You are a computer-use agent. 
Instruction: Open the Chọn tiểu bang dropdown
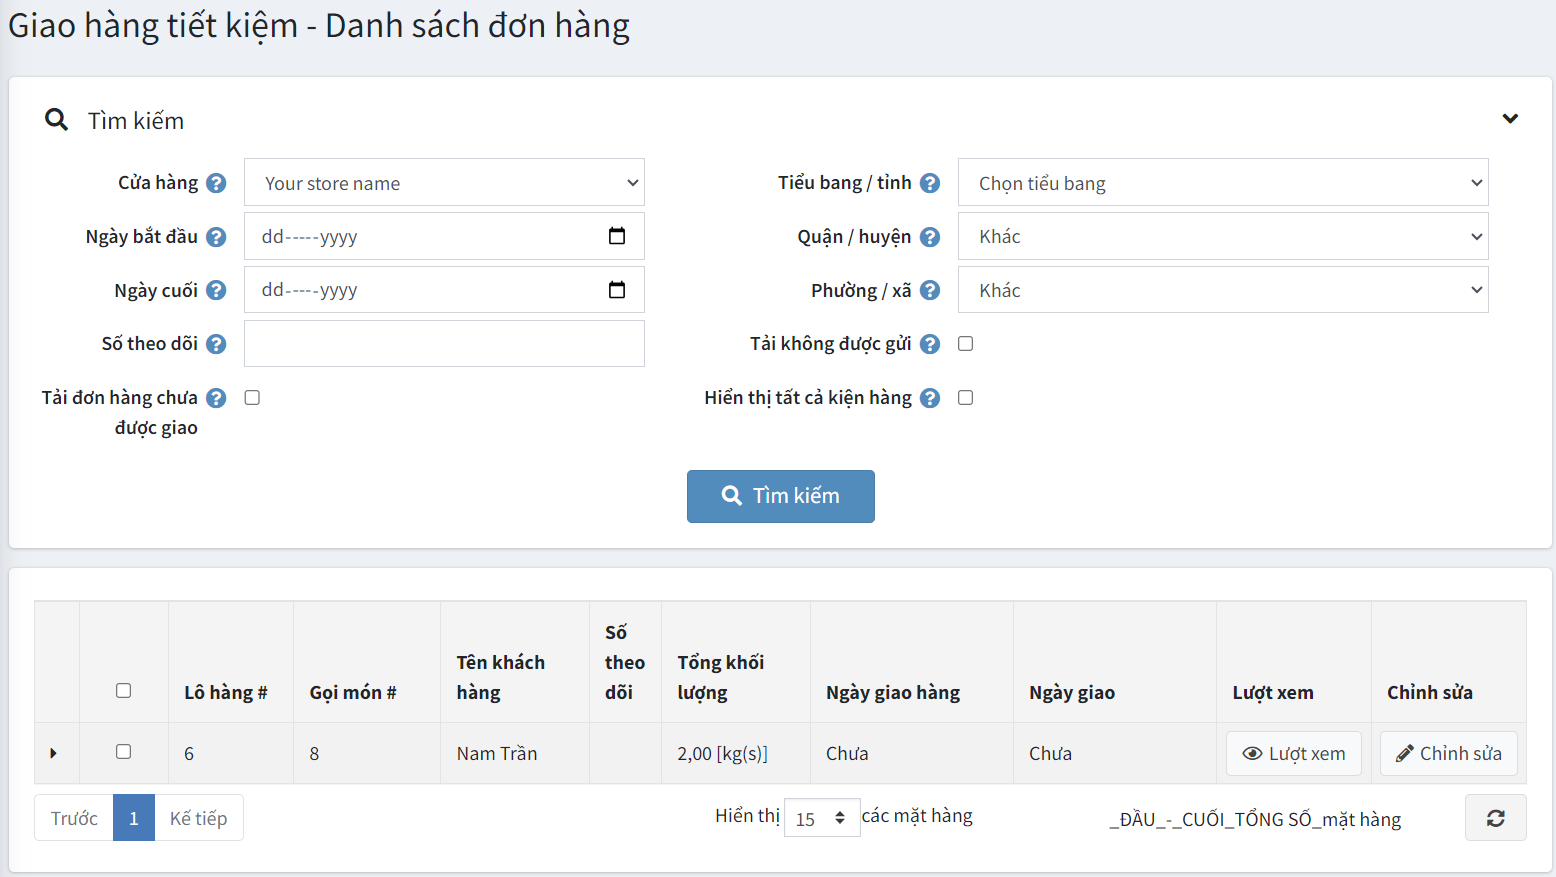[x=1223, y=183]
